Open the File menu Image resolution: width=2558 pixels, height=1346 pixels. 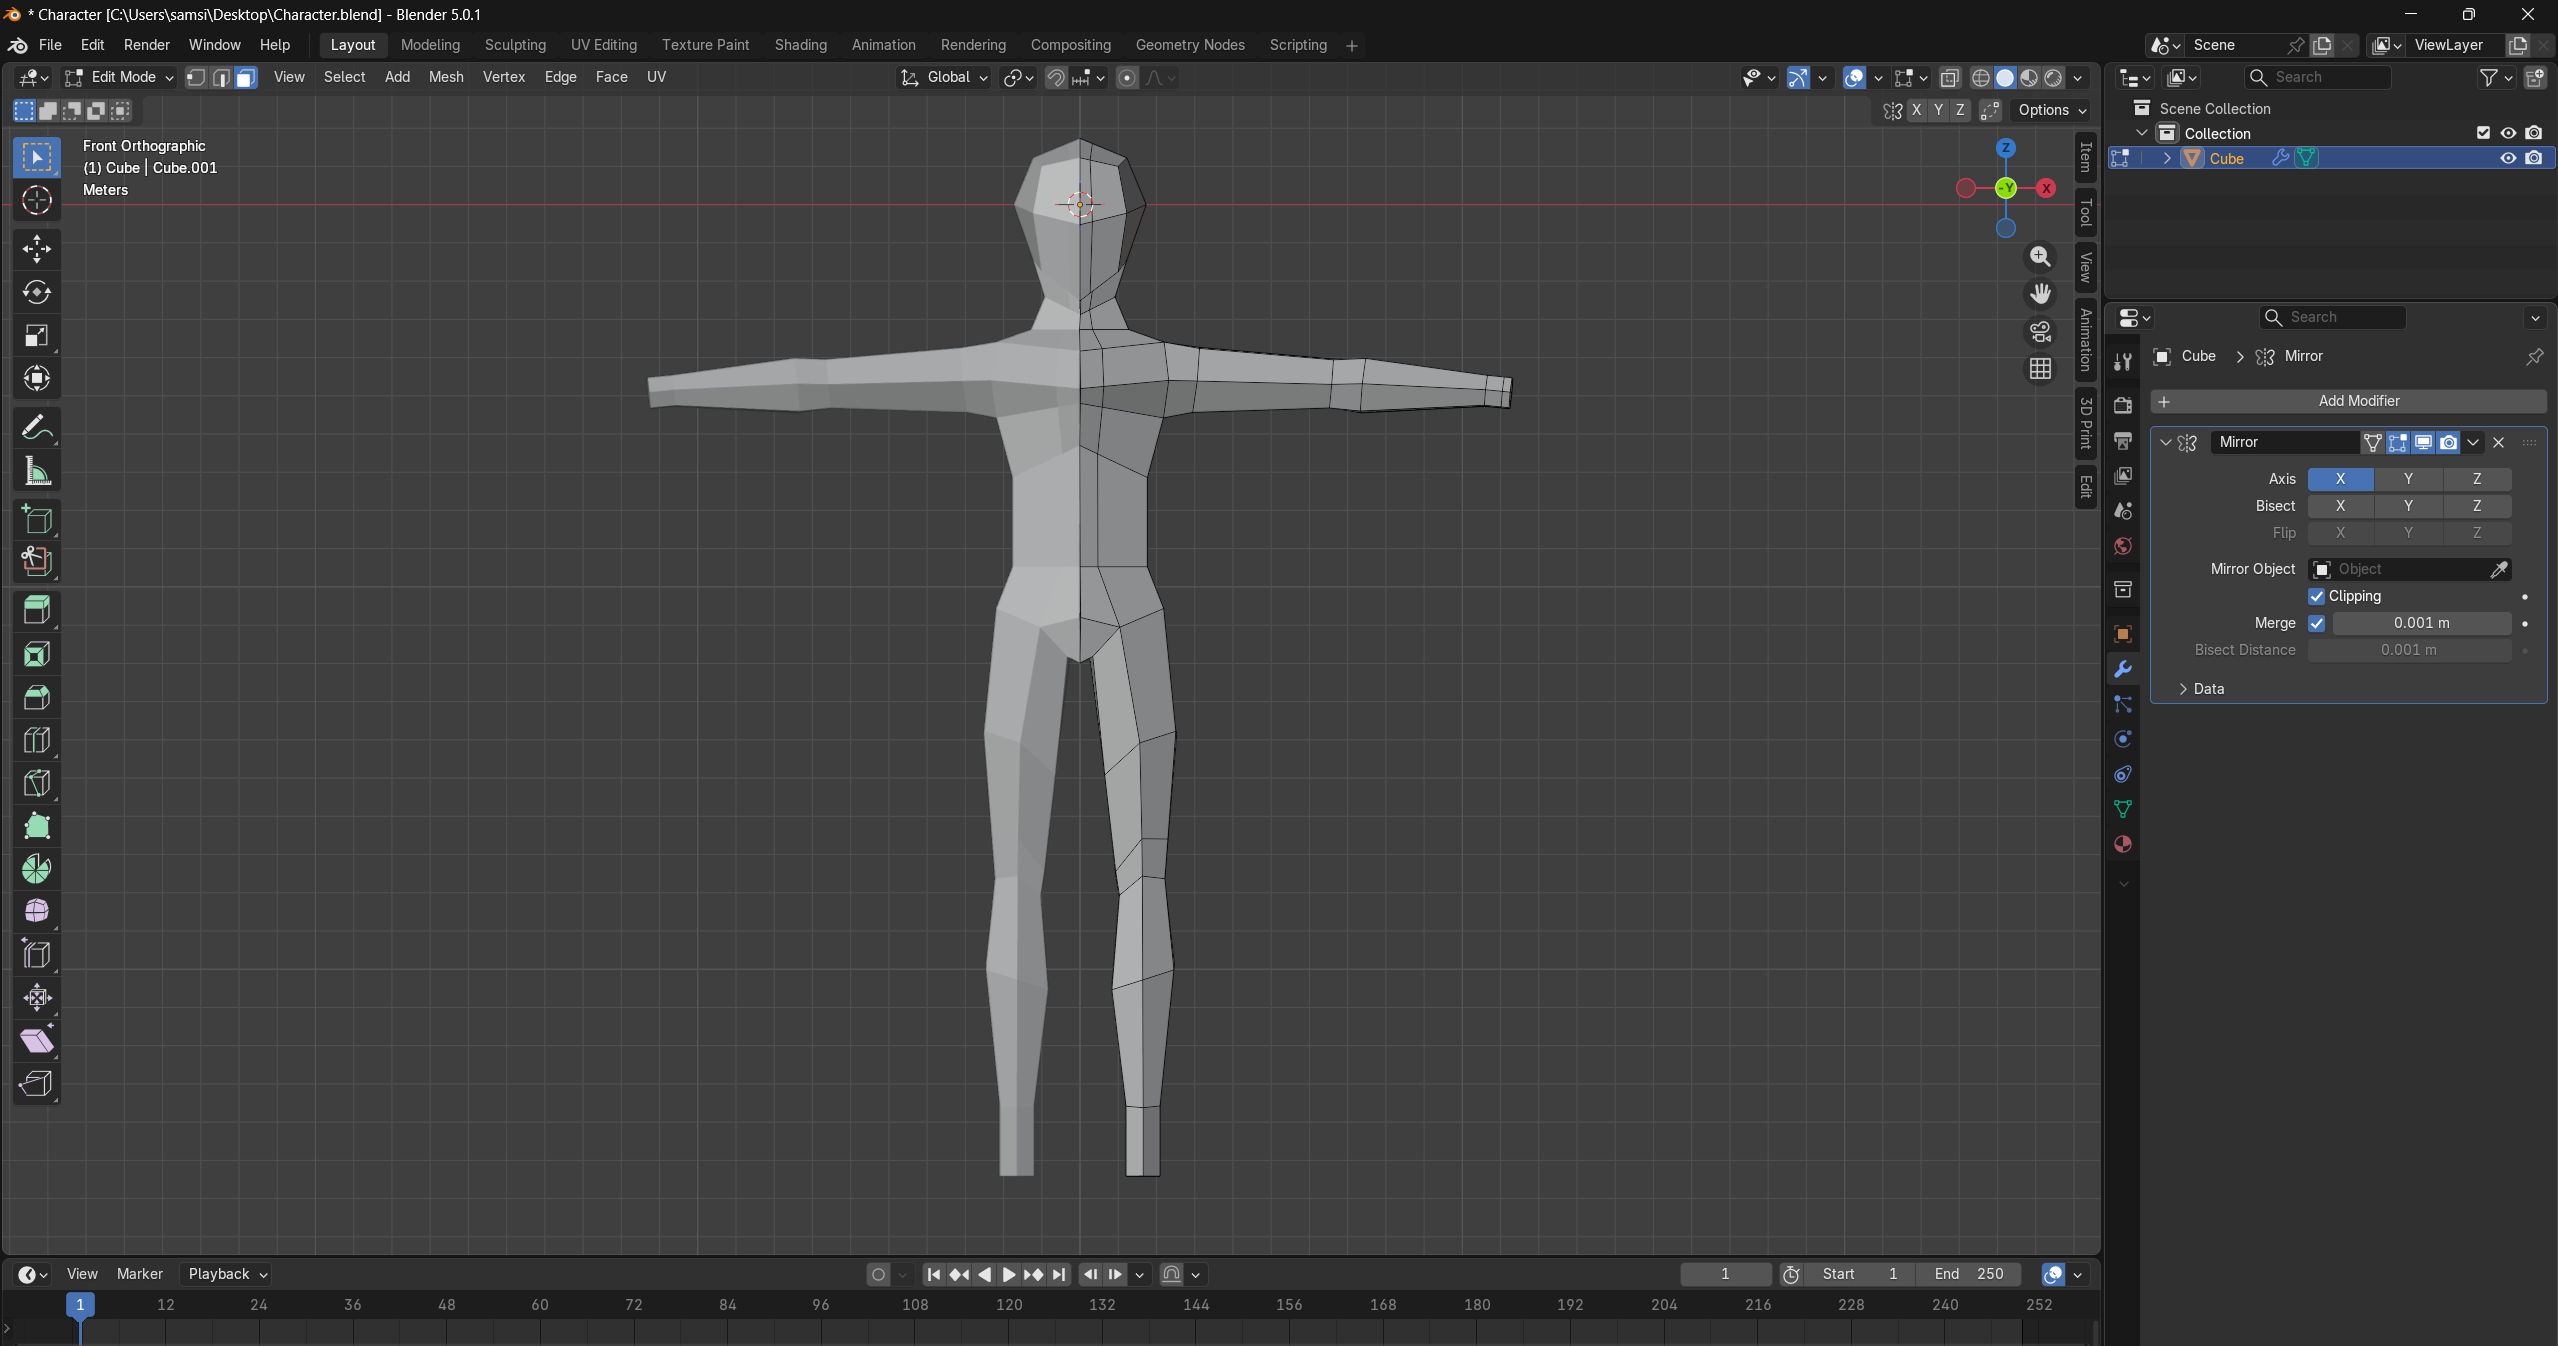[50, 45]
